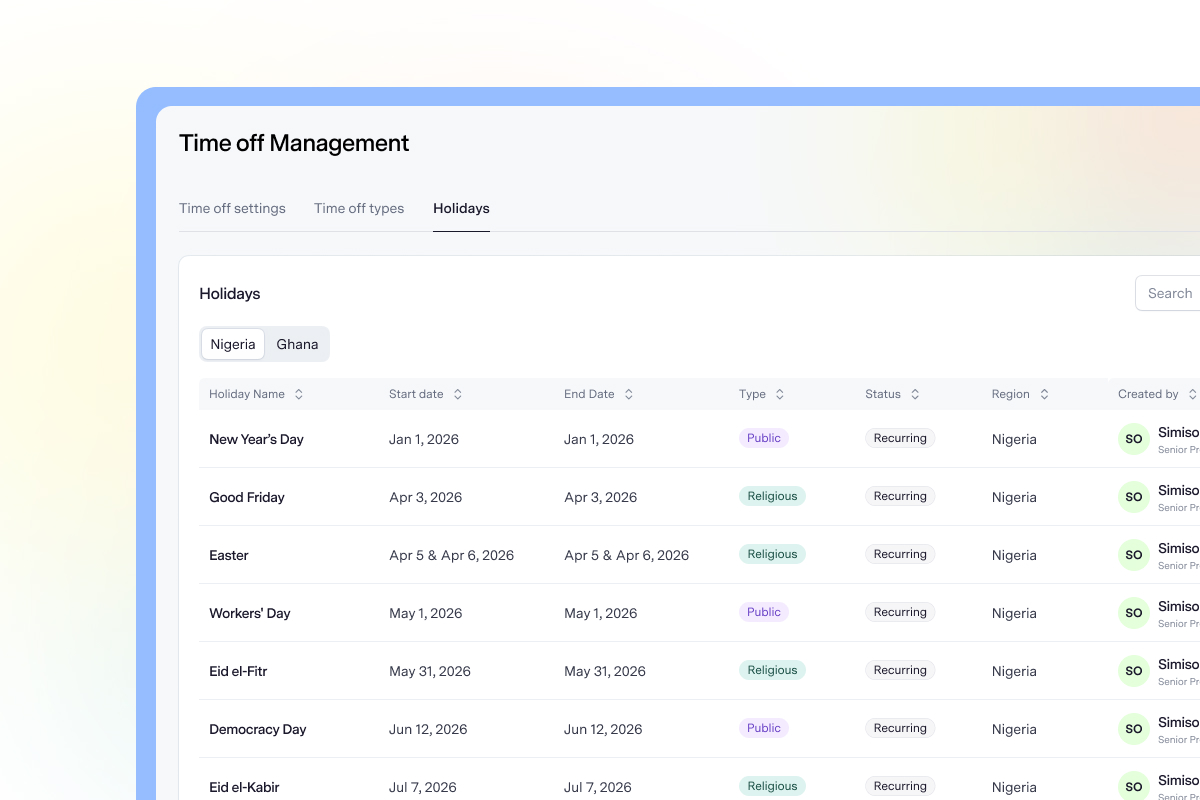Click Recurring status on Workers' Day
Screen dimensions: 1200x800
coord(900,612)
